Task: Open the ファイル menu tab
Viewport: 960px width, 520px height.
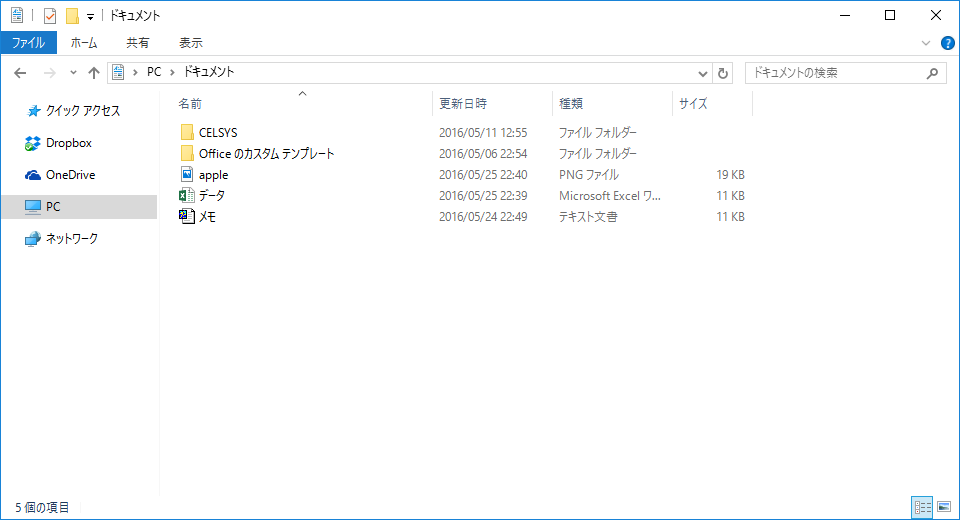Action: coord(28,43)
